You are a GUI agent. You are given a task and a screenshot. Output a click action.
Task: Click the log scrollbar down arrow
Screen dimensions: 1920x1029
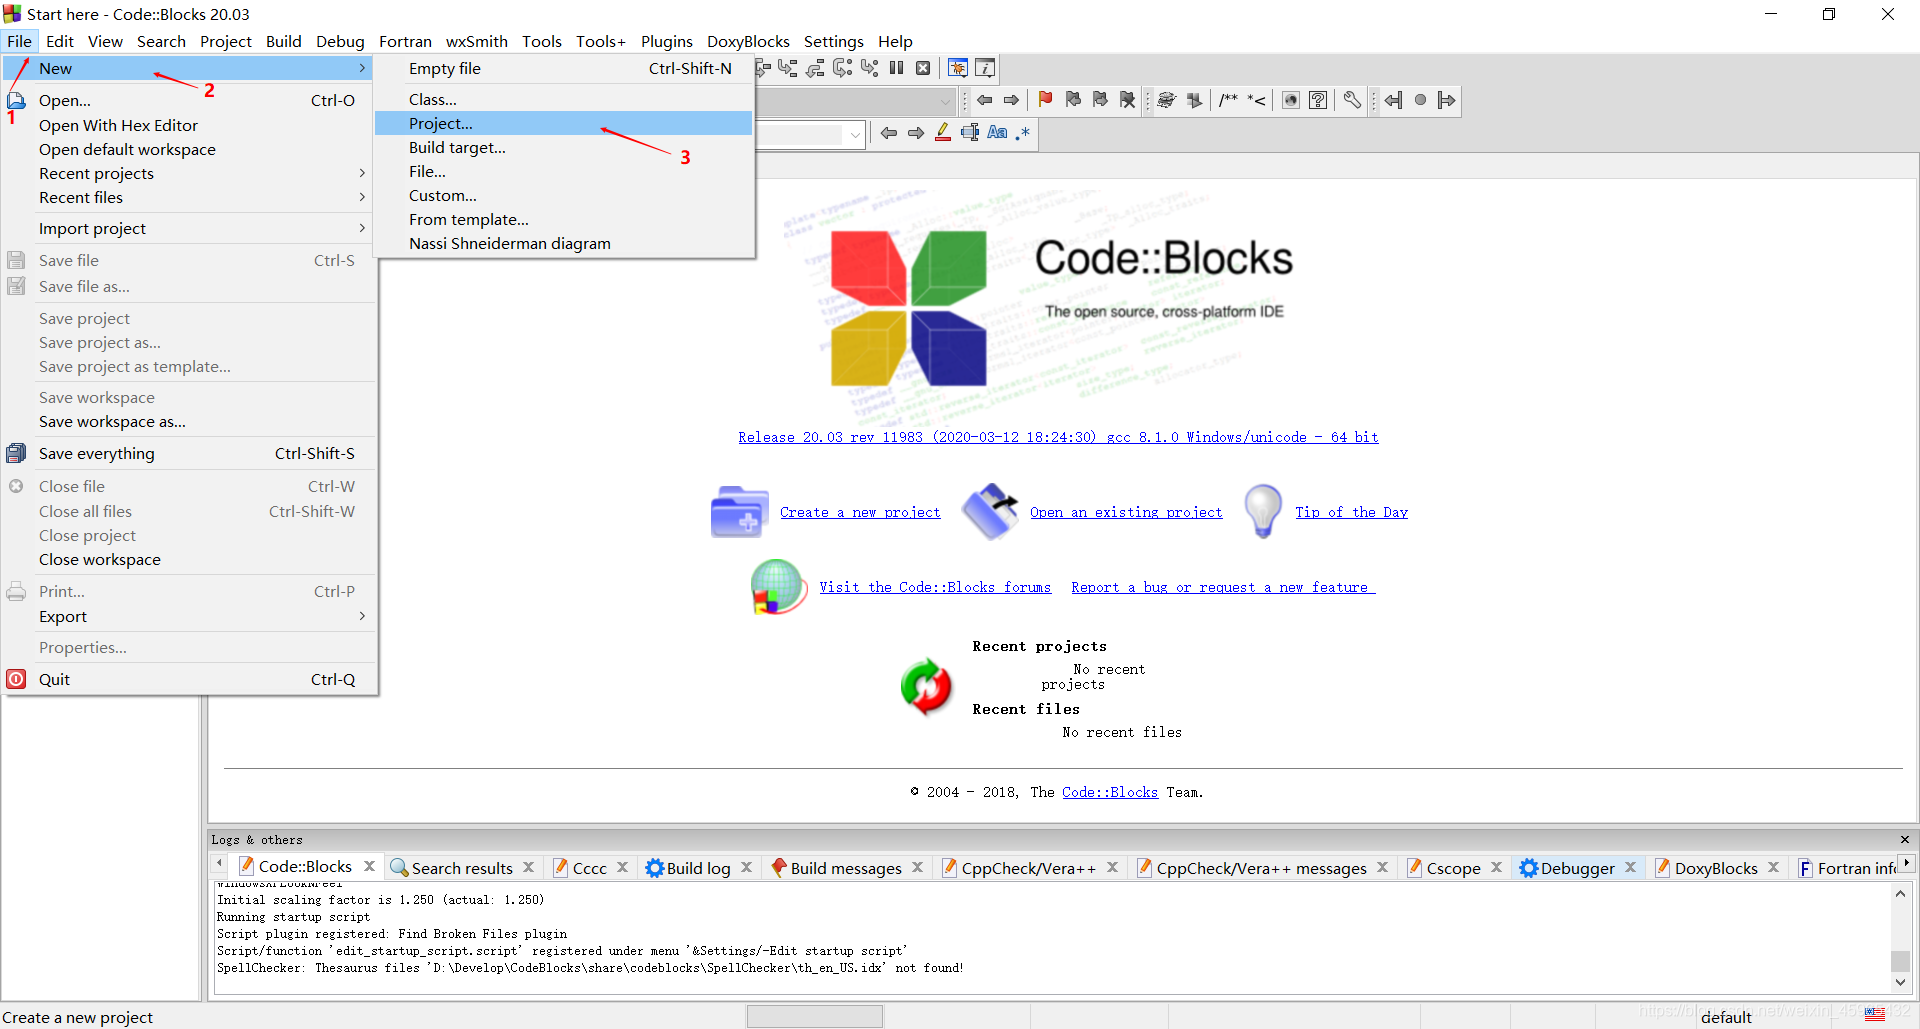[1900, 983]
